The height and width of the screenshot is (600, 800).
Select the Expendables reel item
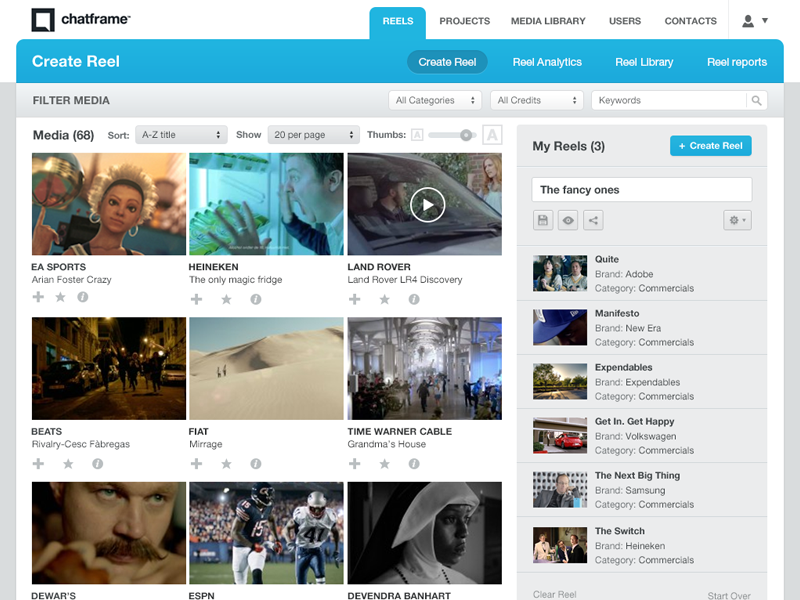coord(642,382)
